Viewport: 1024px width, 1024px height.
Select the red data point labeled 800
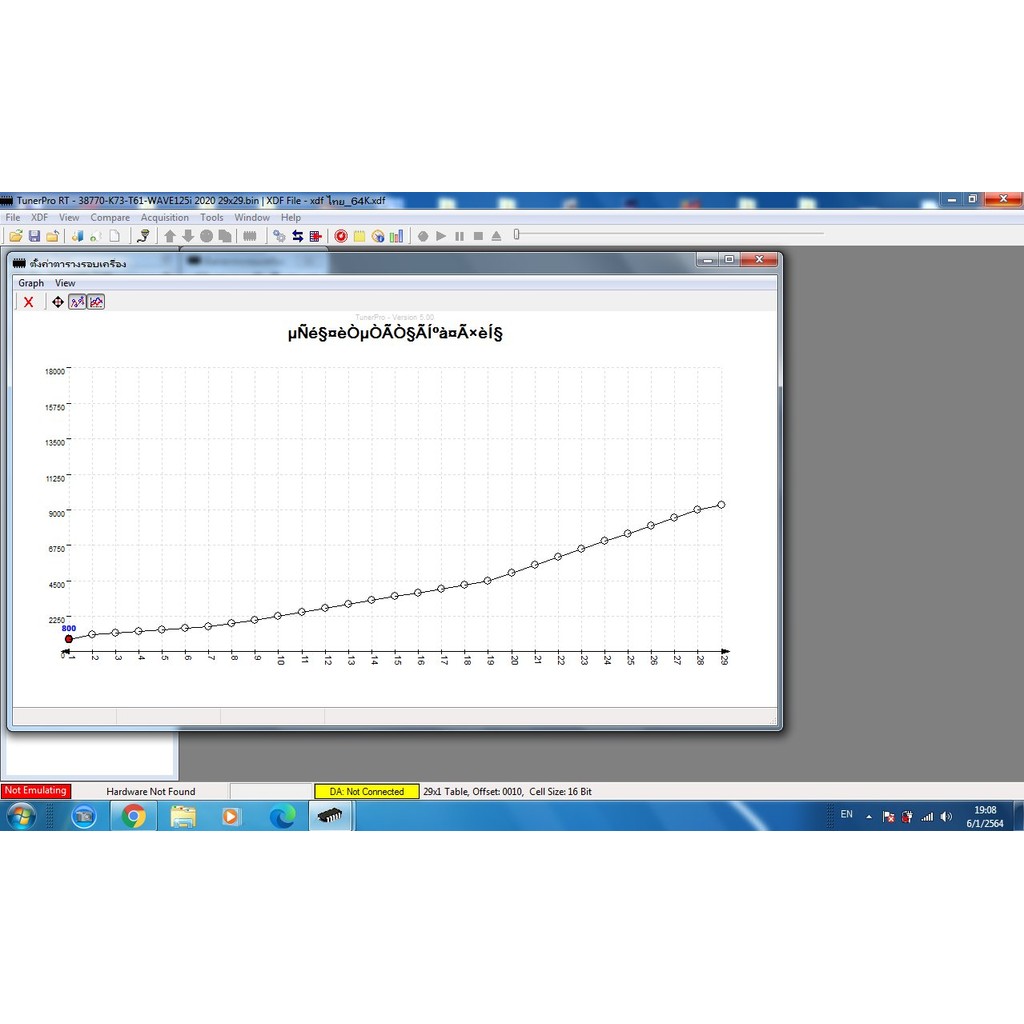pyautogui.click(x=69, y=639)
